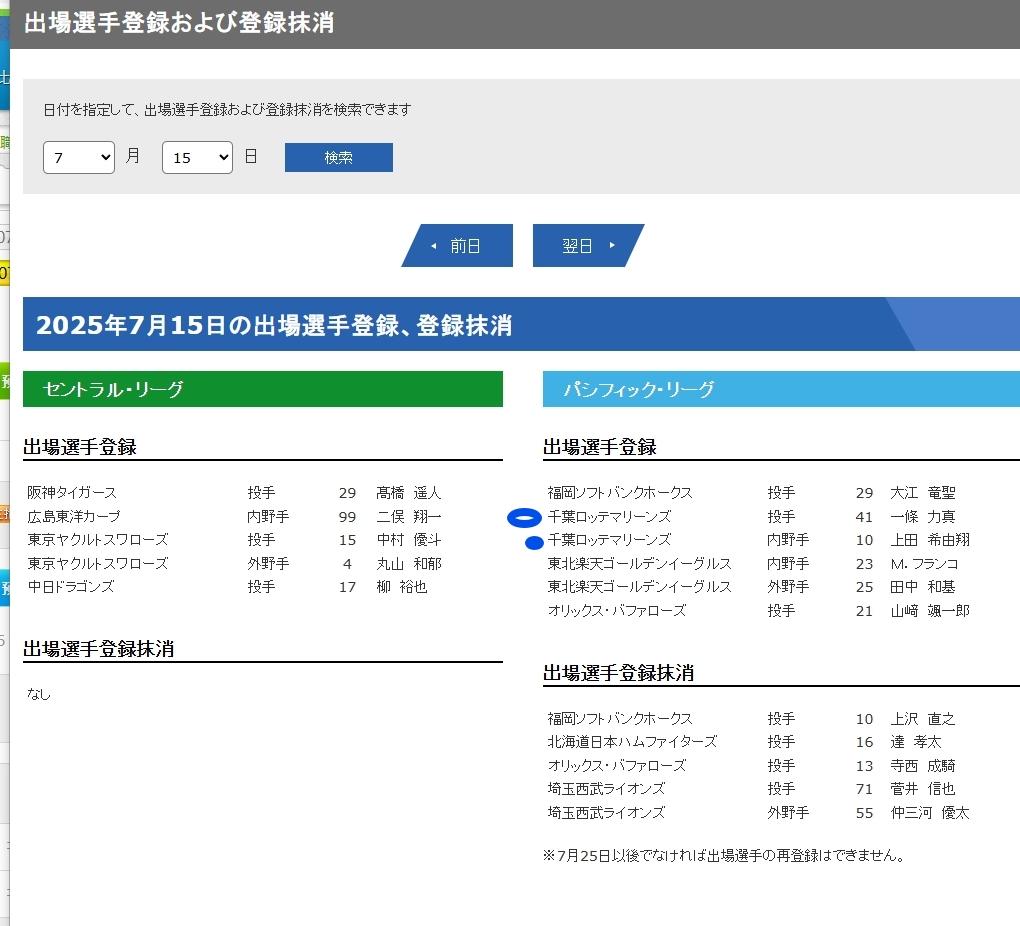The width and height of the screenshot is (1020, 926).
Task: Click player name 柳 裕也
Action: [x=401, y=587]
